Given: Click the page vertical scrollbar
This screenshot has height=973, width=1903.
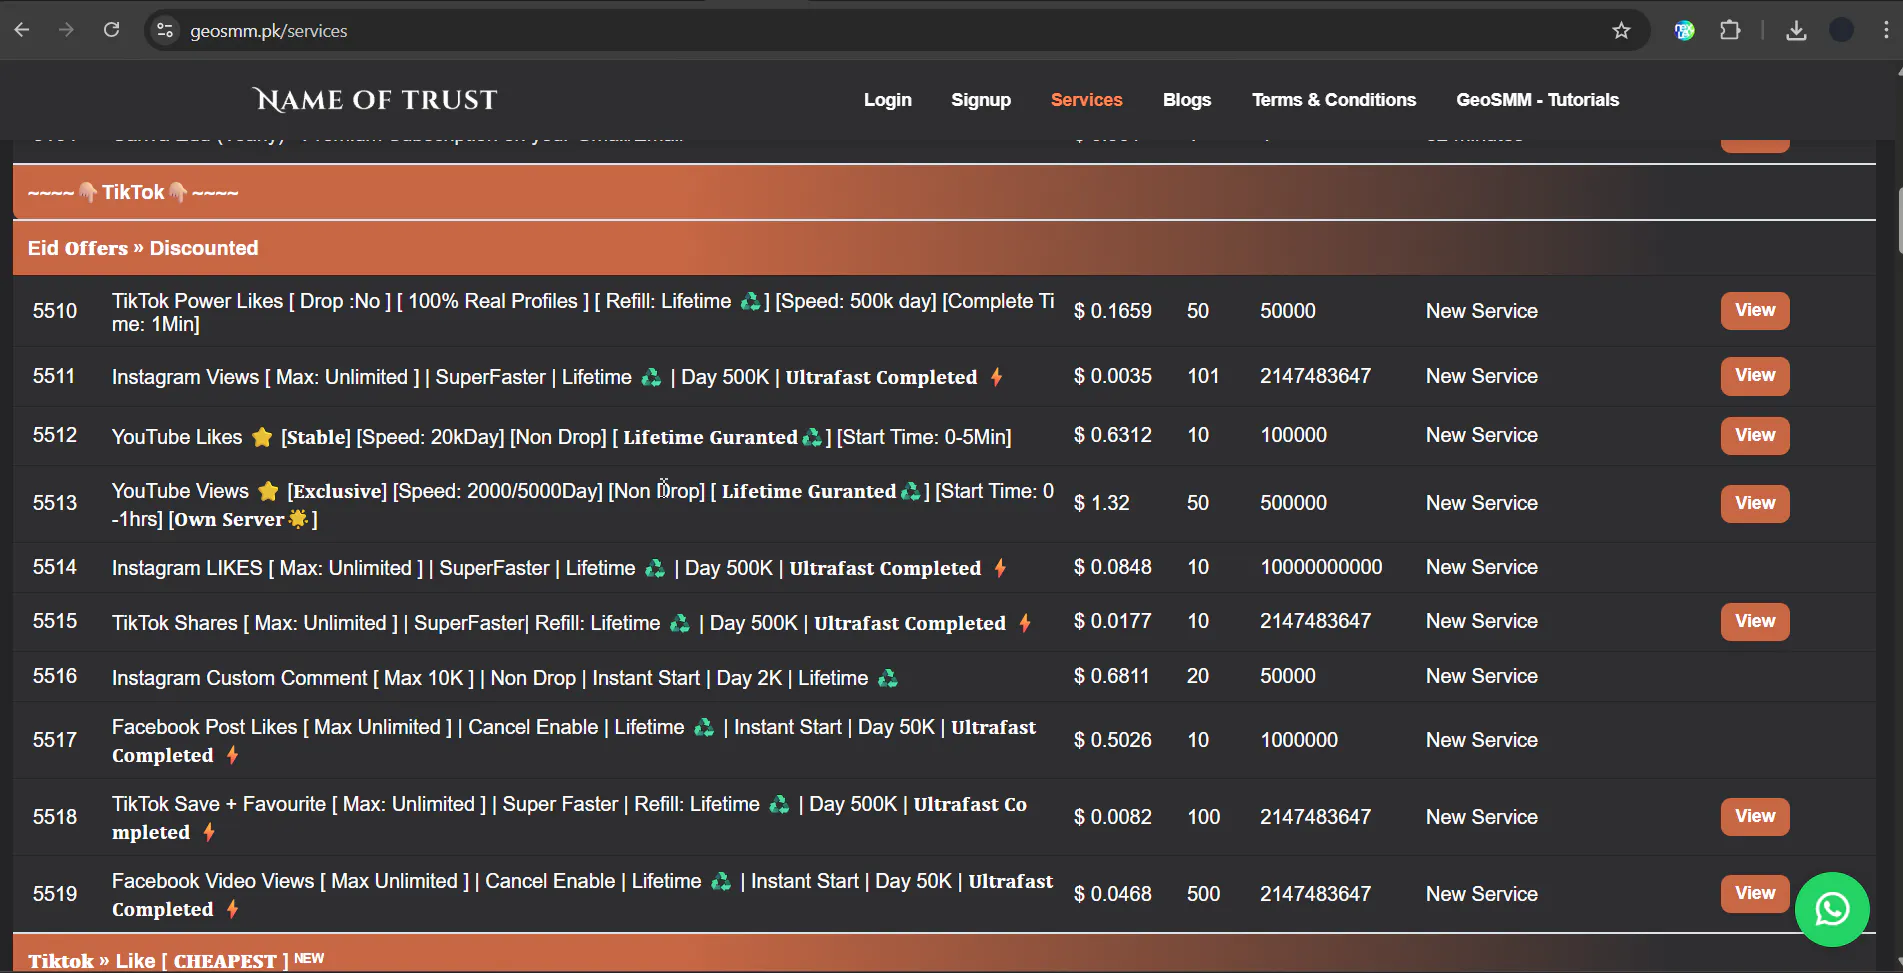Looking at the screenshot, I should [x=1898, y=220].
